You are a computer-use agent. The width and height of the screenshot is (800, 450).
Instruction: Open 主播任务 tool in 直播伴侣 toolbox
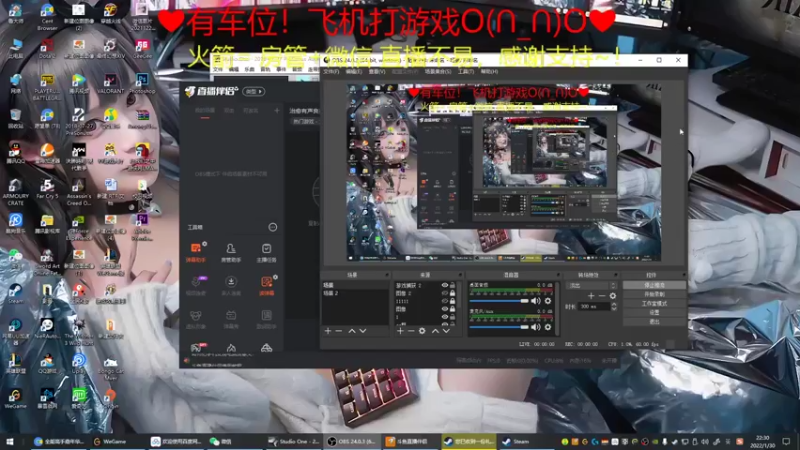coord(266,253)
